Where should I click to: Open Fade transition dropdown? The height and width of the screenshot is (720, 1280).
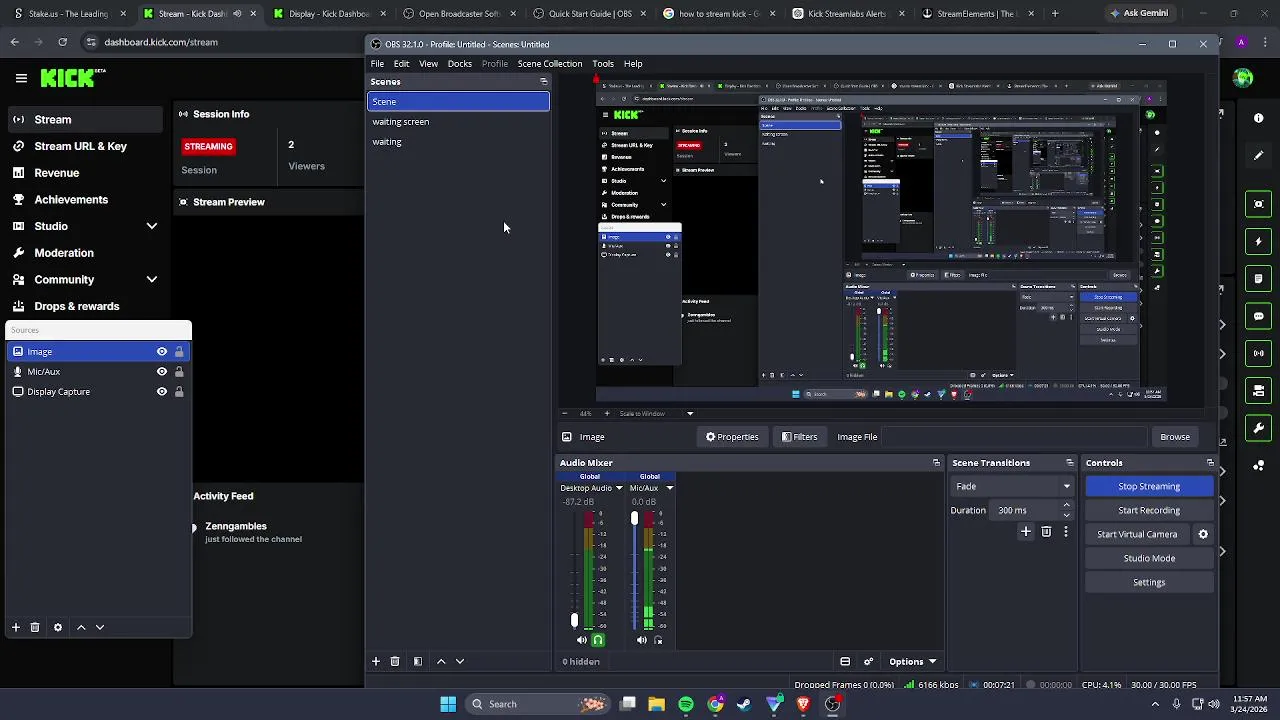[1012, 486]
